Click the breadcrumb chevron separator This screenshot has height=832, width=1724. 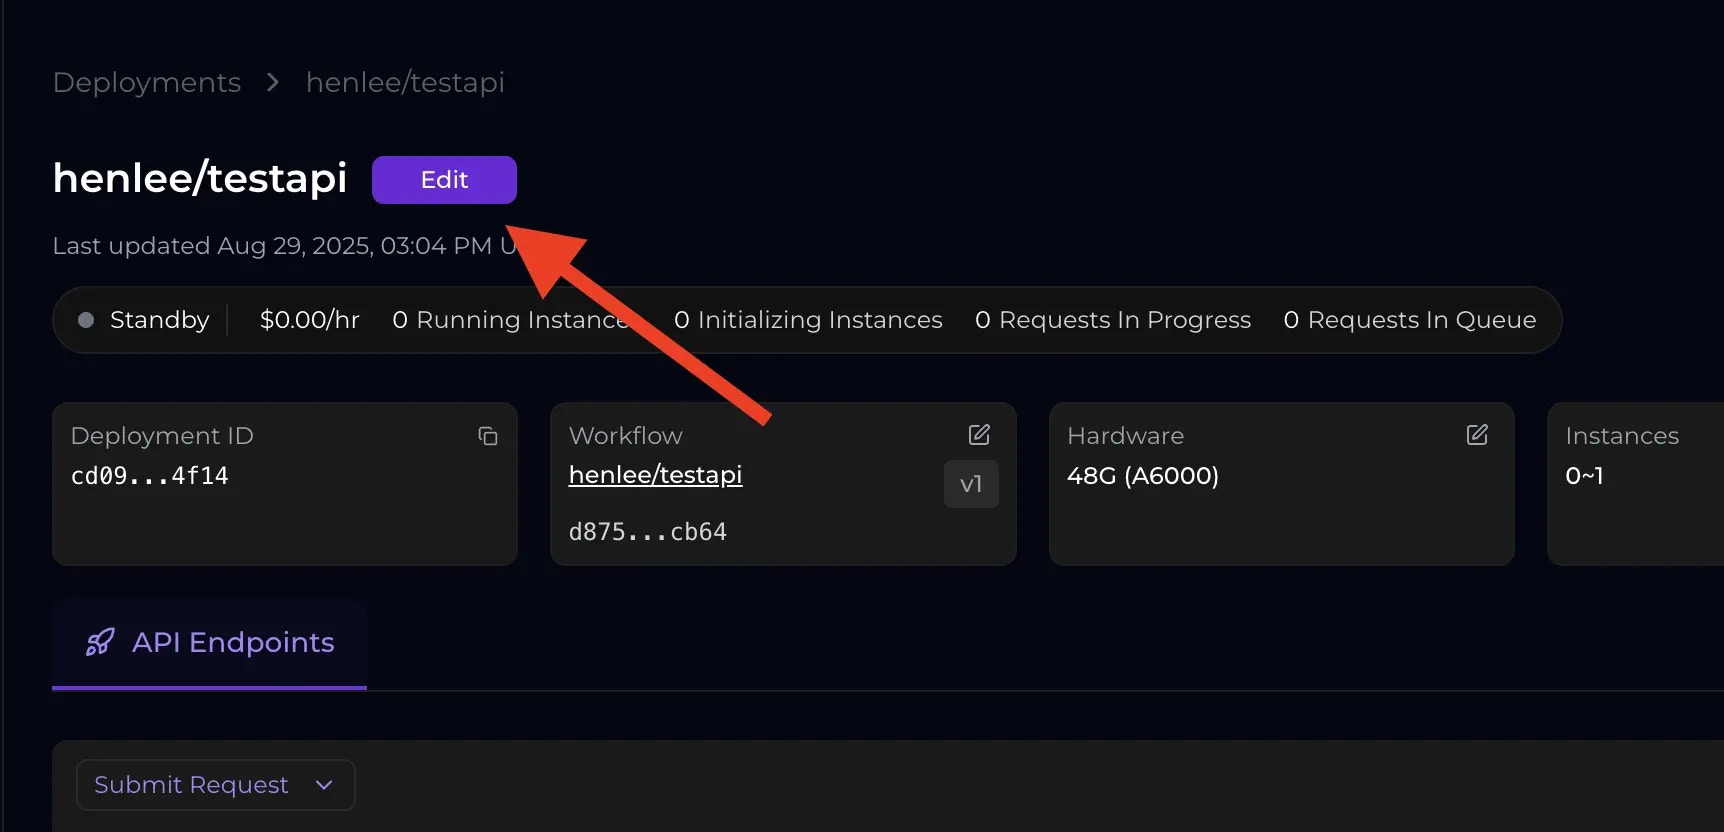[x=273, y=82]
